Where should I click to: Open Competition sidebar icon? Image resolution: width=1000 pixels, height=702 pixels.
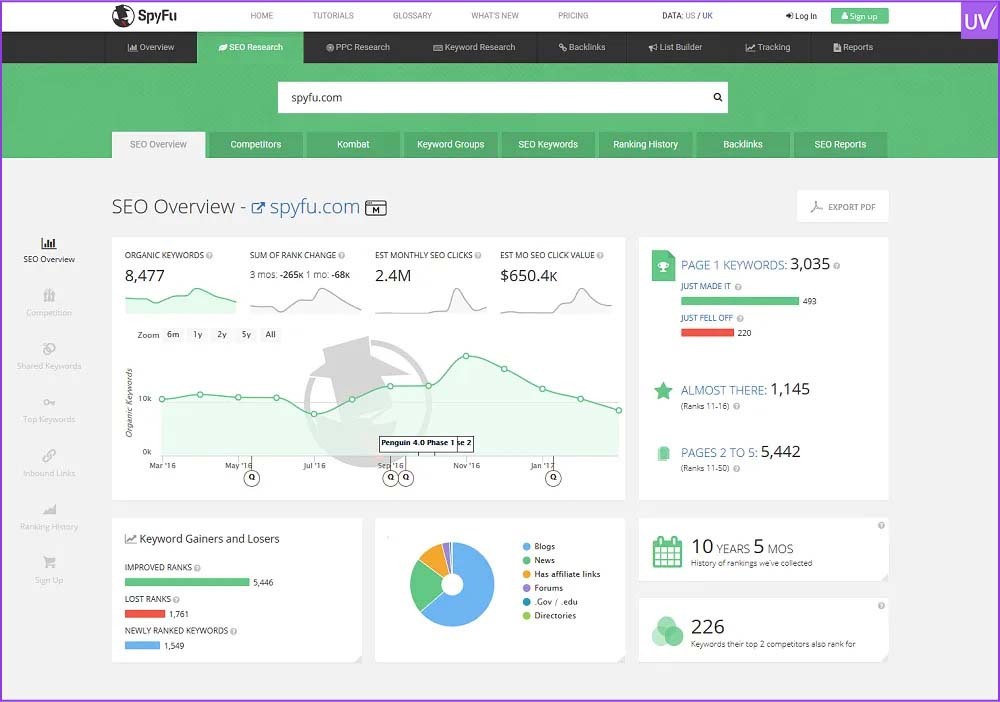click(x=49, y=295)
